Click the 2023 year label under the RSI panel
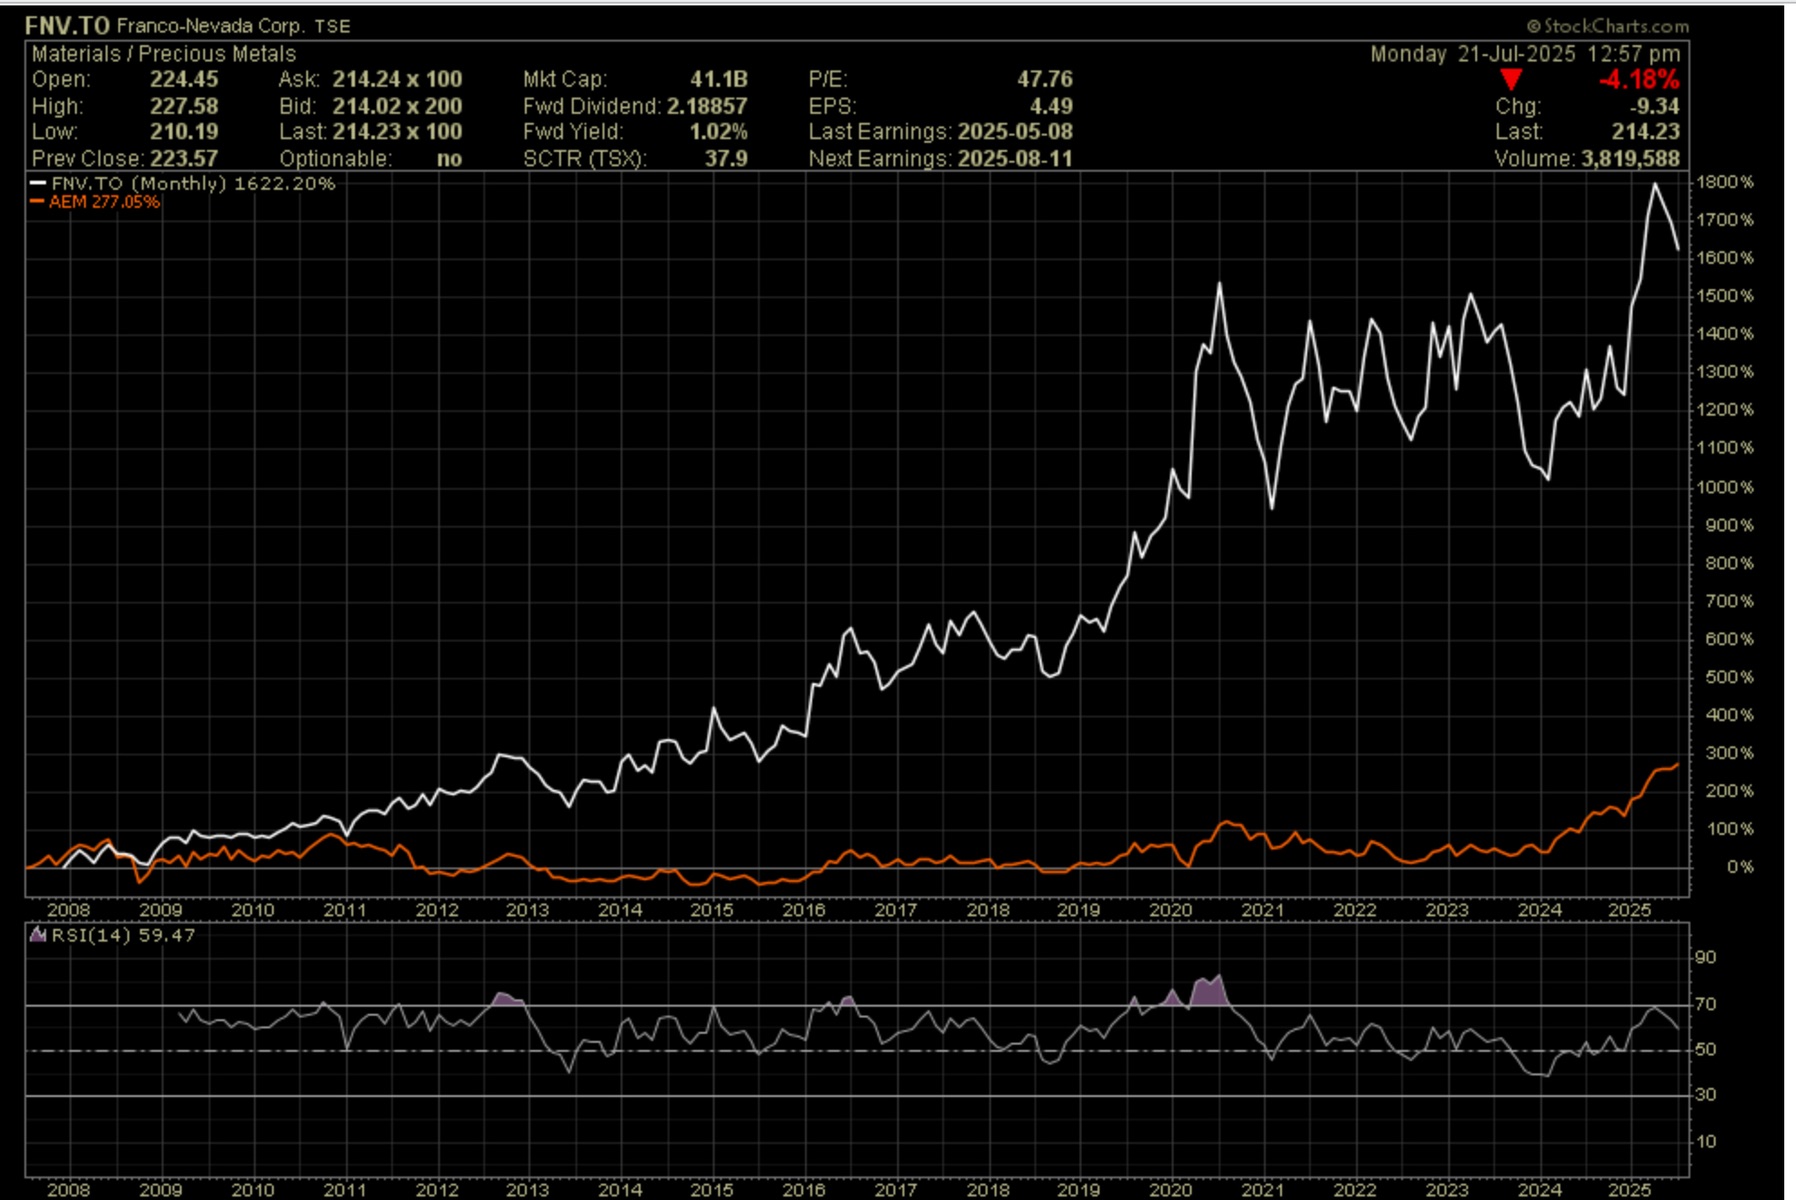 [x=1447, y=1190]
